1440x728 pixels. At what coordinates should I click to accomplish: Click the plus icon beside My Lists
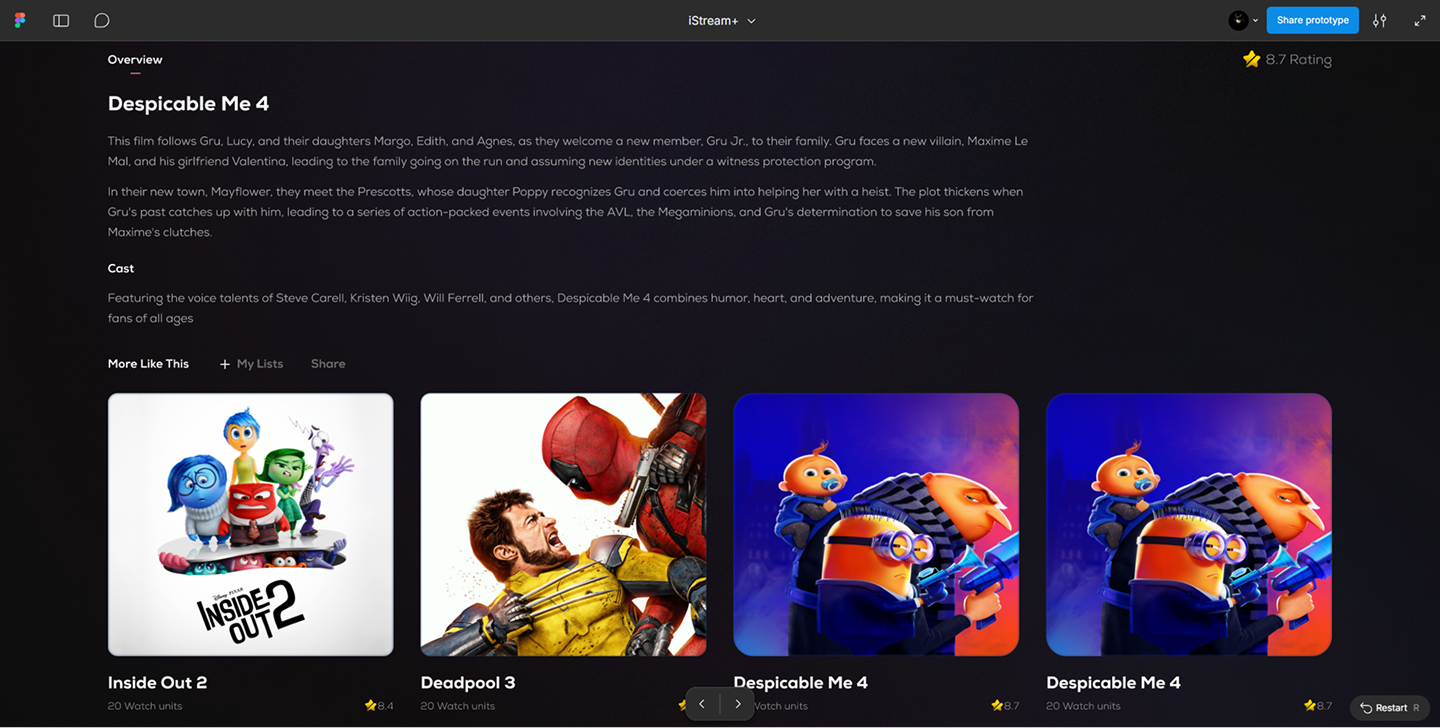[225, 364]
